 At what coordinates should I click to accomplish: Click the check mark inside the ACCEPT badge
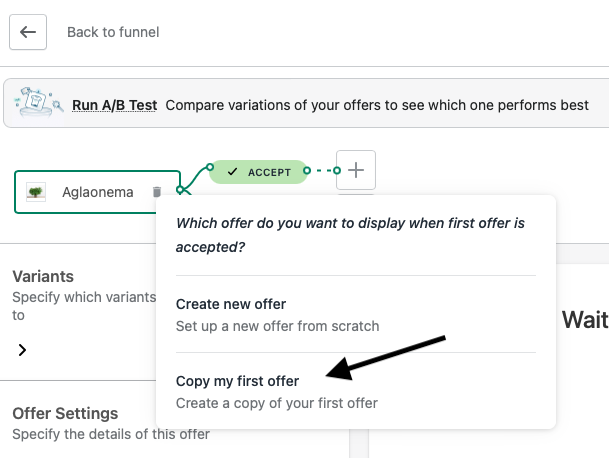click(x=233, y=172)
